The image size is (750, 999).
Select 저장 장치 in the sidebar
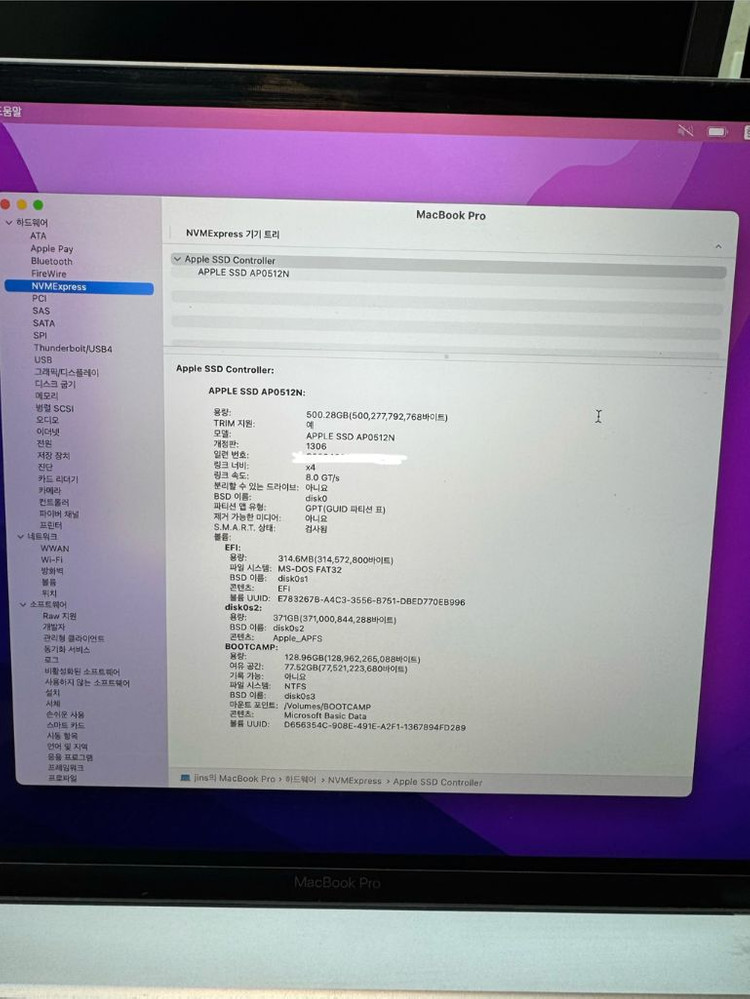pyautogui.click(x=54, y=456)
